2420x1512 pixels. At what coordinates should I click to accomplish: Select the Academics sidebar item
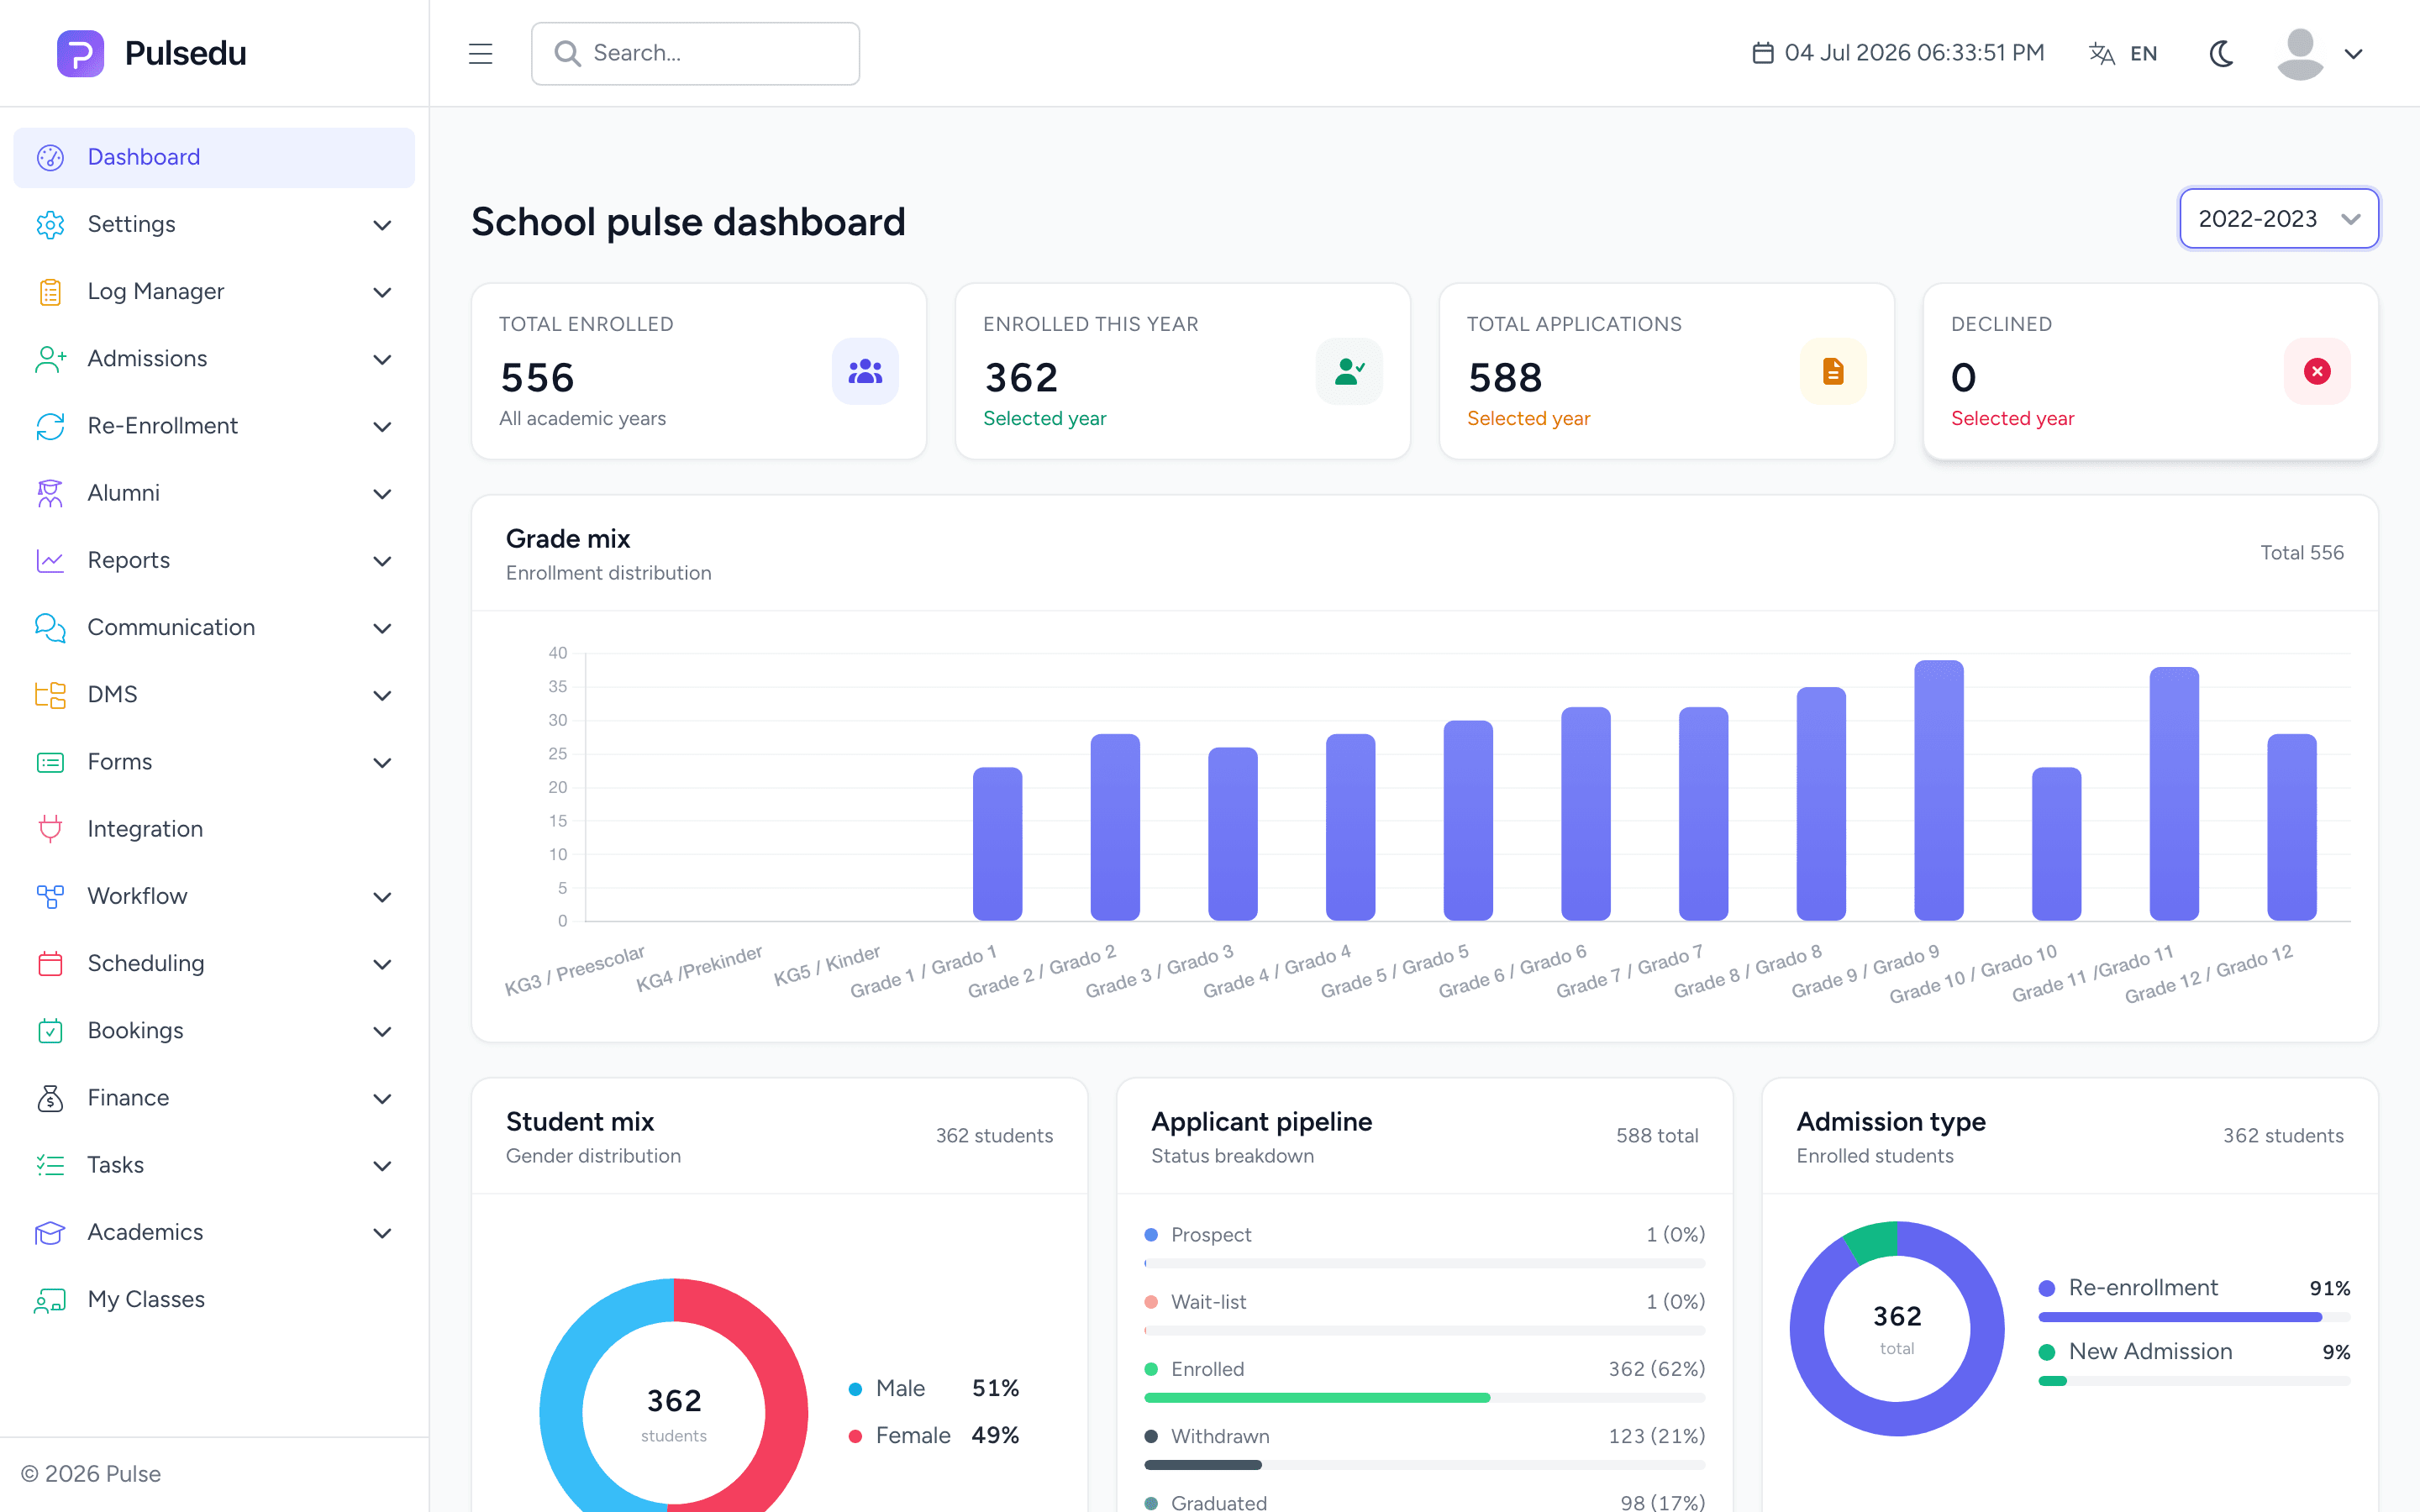pos(214,1232)
